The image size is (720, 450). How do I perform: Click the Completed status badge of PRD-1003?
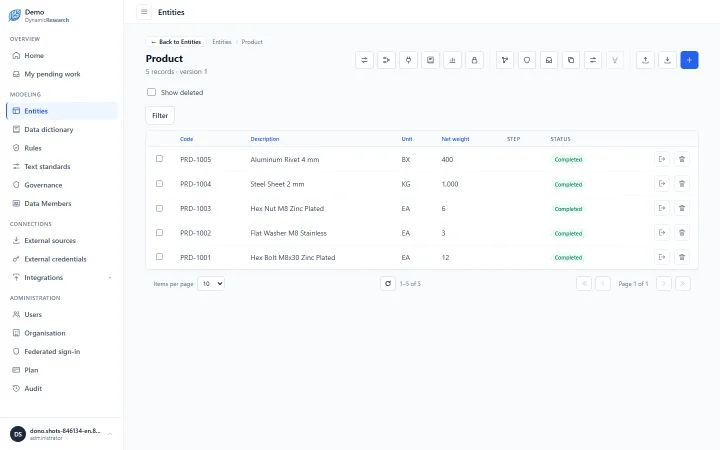click(x=568, y=208)
